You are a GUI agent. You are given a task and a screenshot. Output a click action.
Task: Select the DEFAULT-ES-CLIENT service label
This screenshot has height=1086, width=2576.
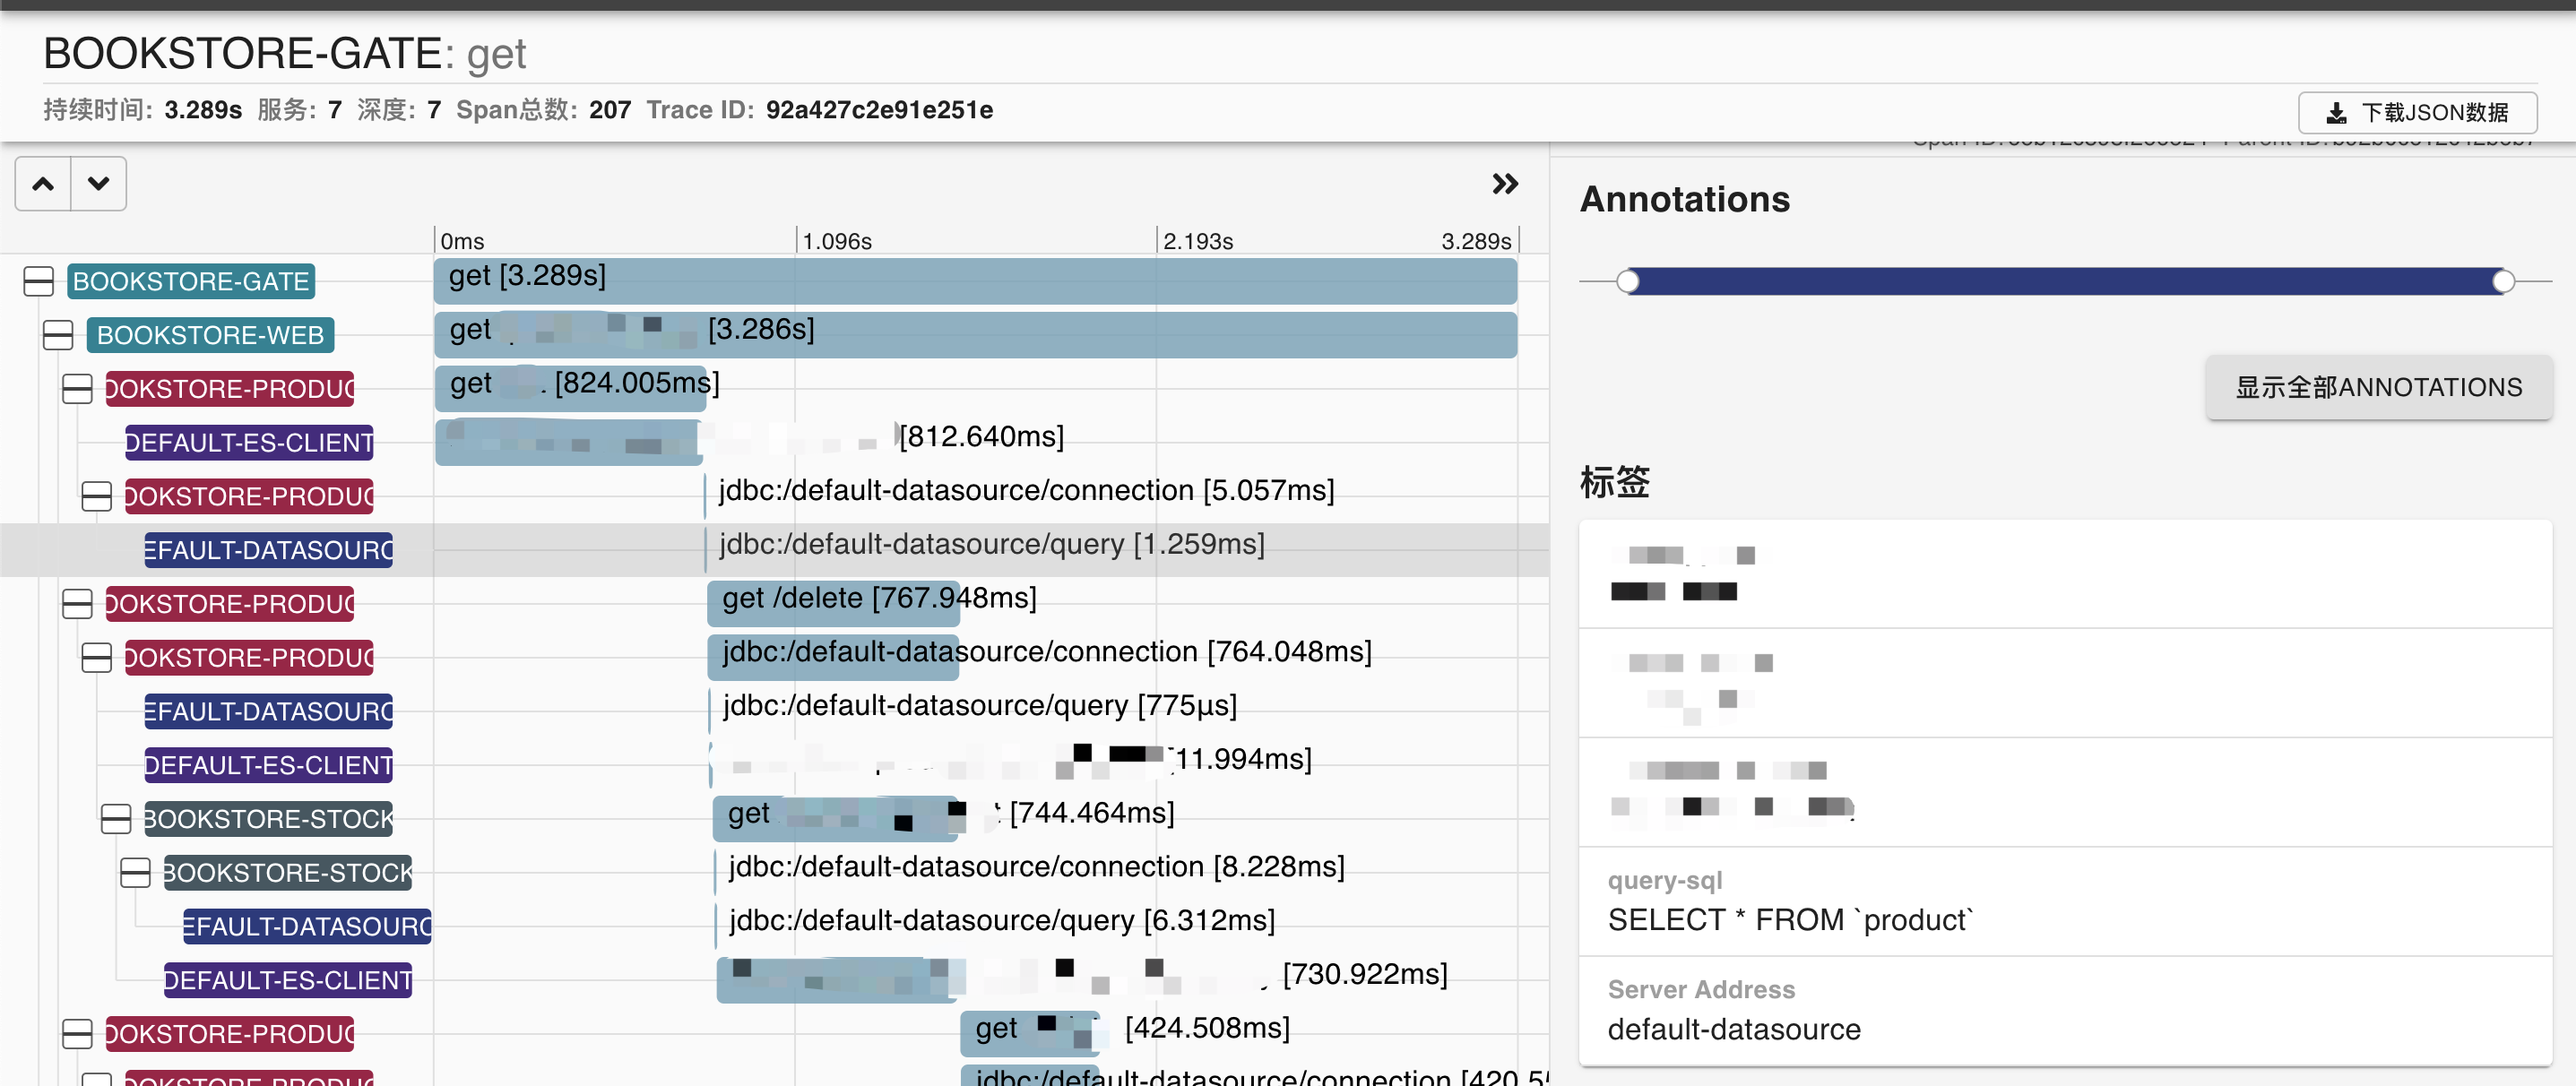click(248, 442)
